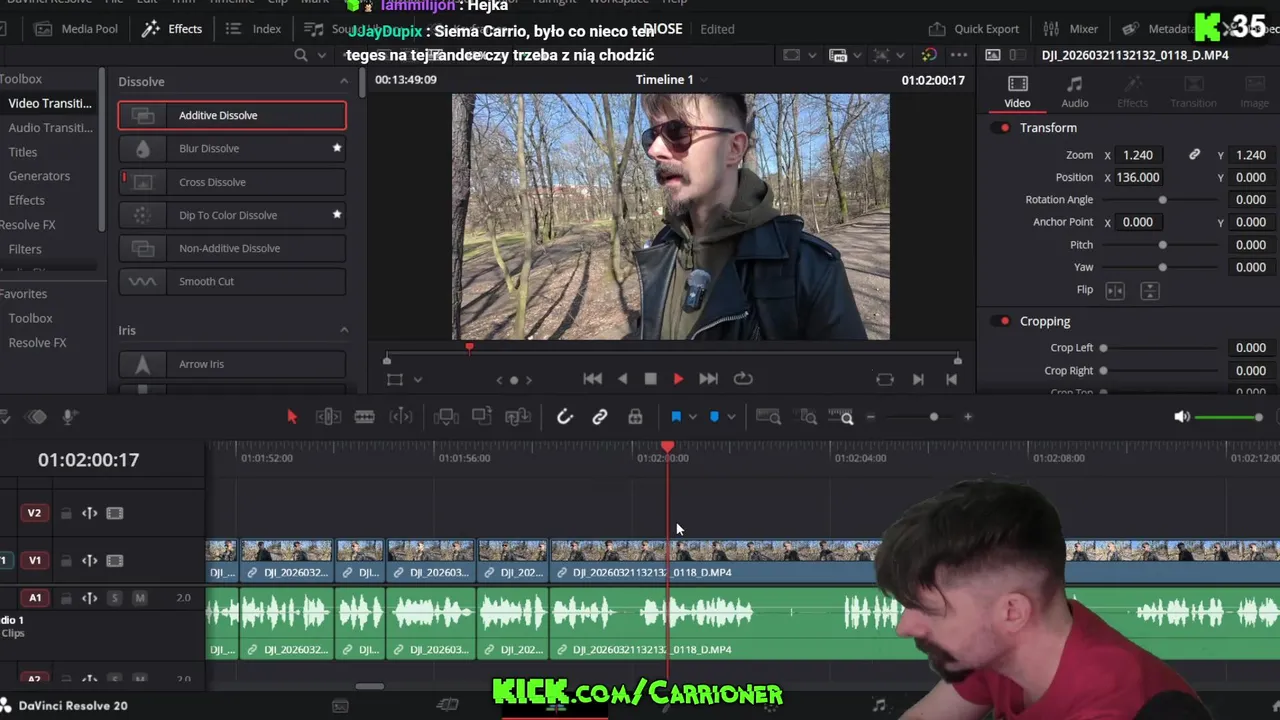Viewport: 1280px width, 720px height.
Task: Select Titles in the Toolbox list
Action: coord(23,152)
